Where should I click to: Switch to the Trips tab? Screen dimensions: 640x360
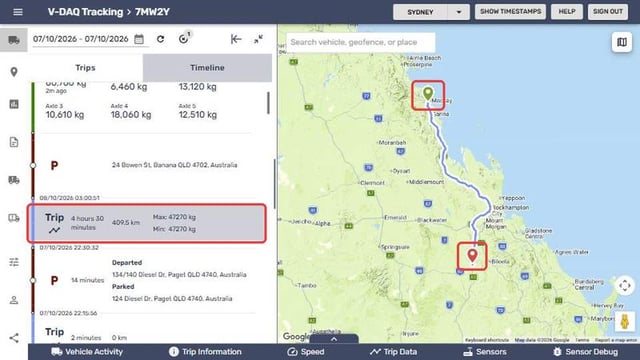pyautogui.click(x=85, y=68)
